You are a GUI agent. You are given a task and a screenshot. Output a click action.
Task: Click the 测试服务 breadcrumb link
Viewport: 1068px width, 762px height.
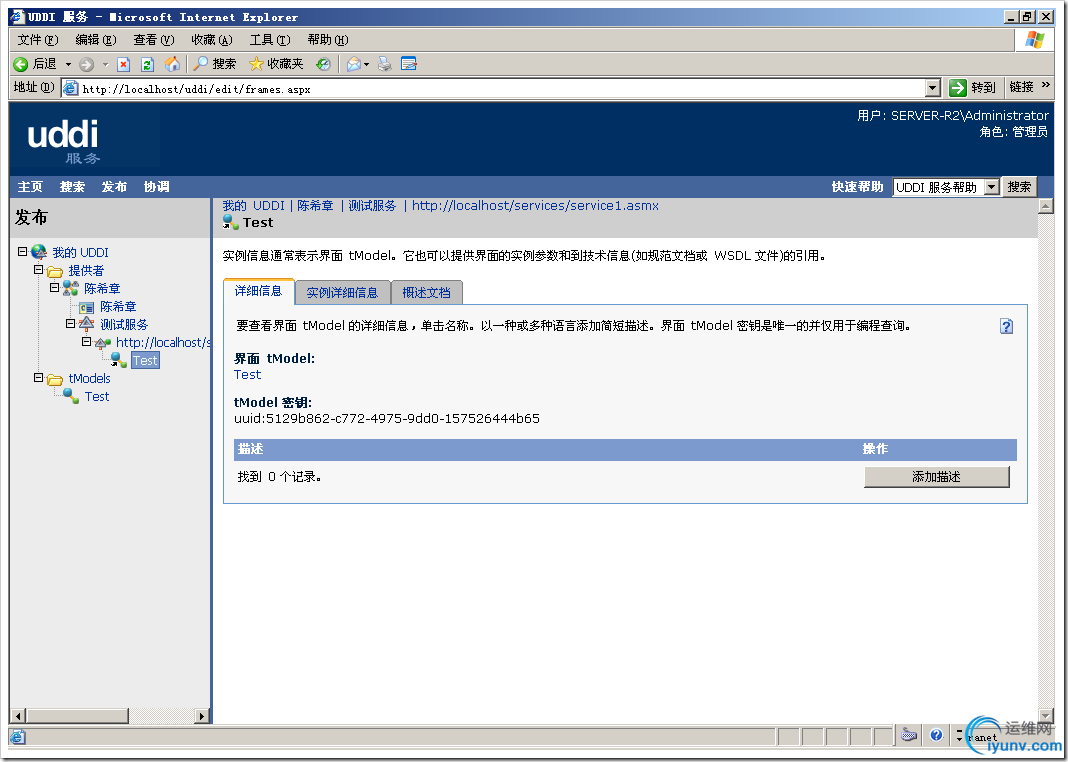(x=373, y=206)
